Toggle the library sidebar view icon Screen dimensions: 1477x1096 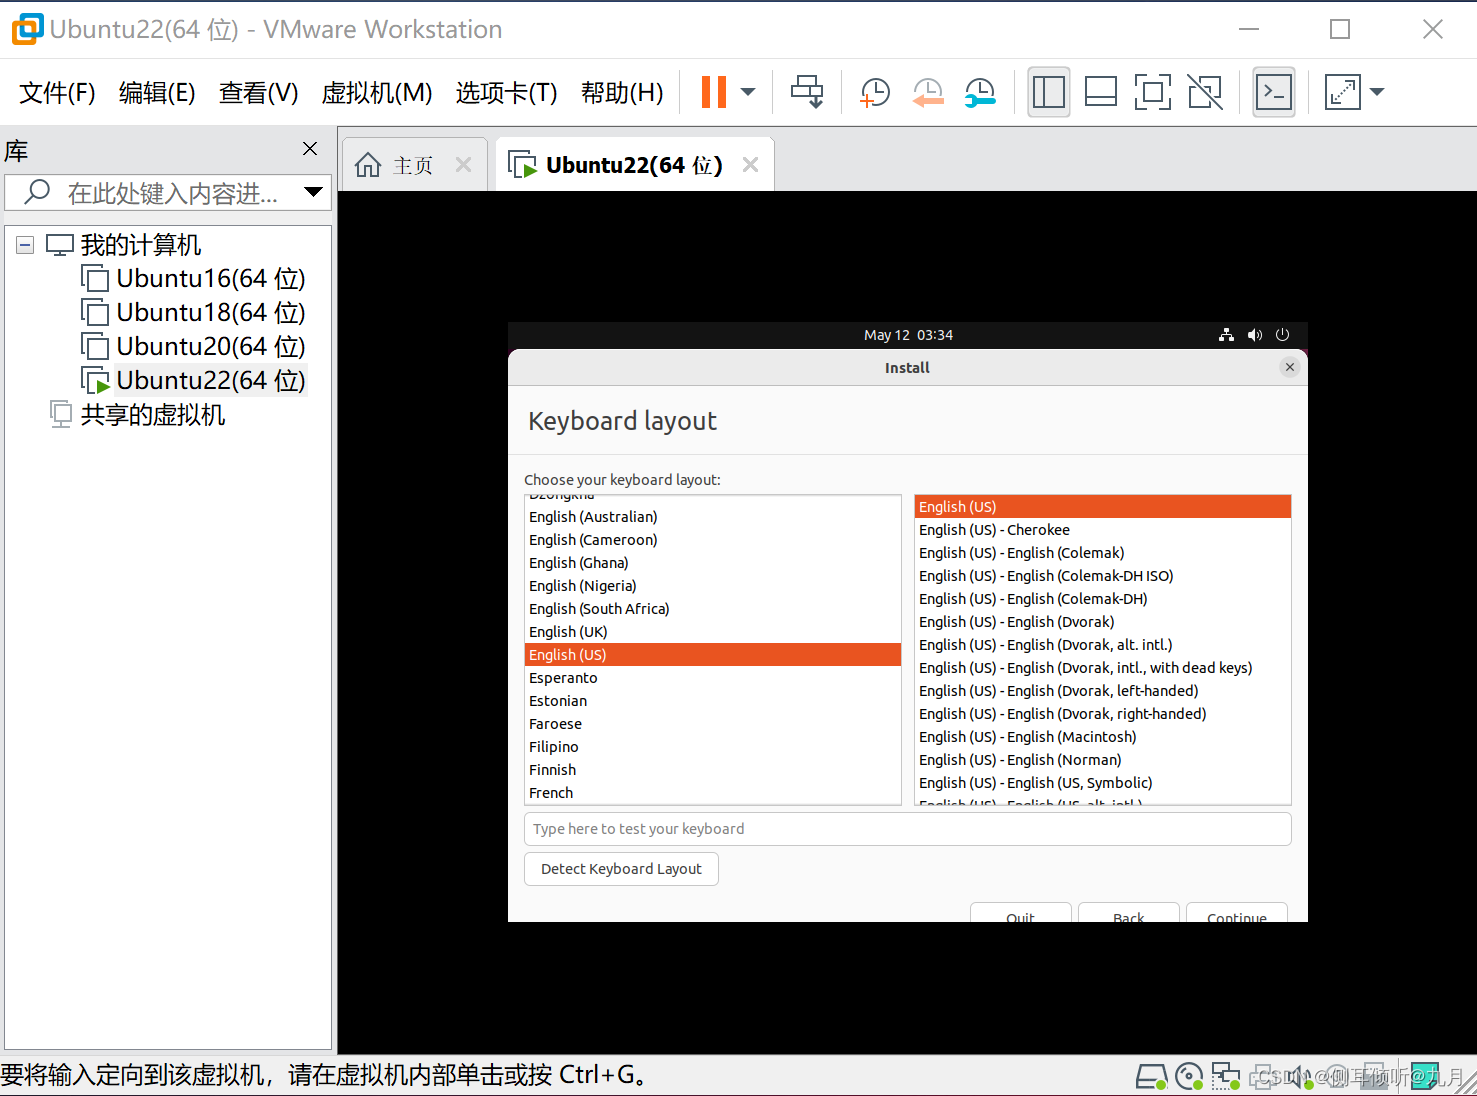point(1049,92)
